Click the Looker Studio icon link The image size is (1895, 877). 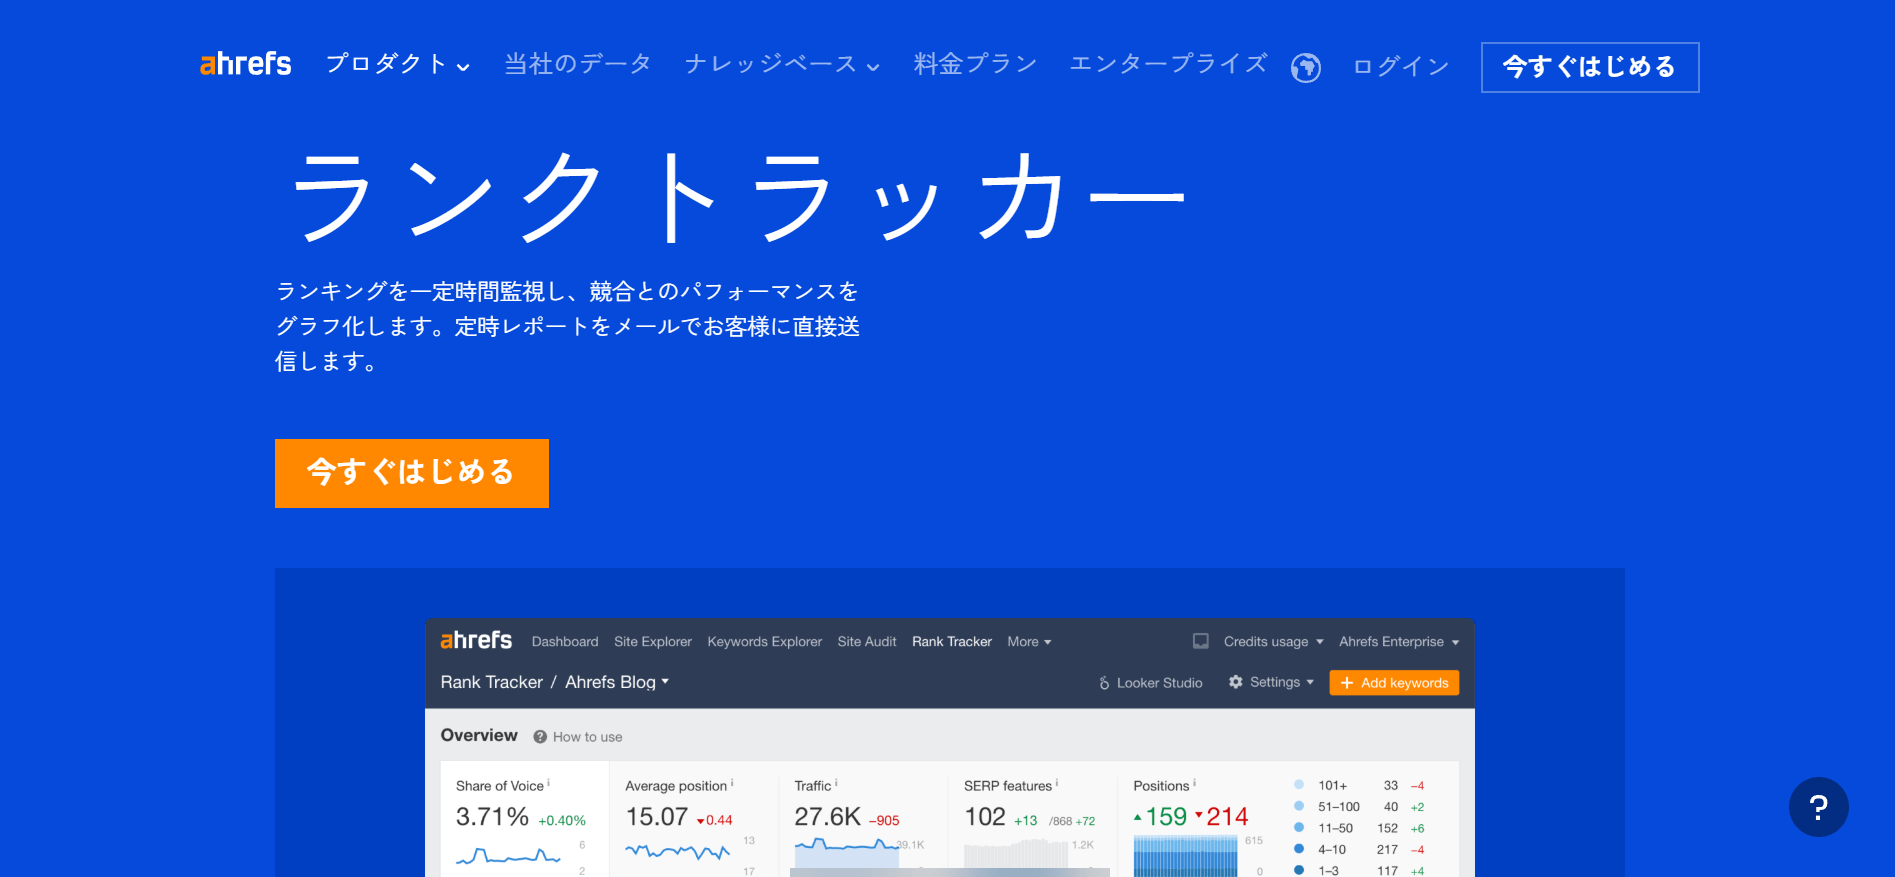(1104, 683)
